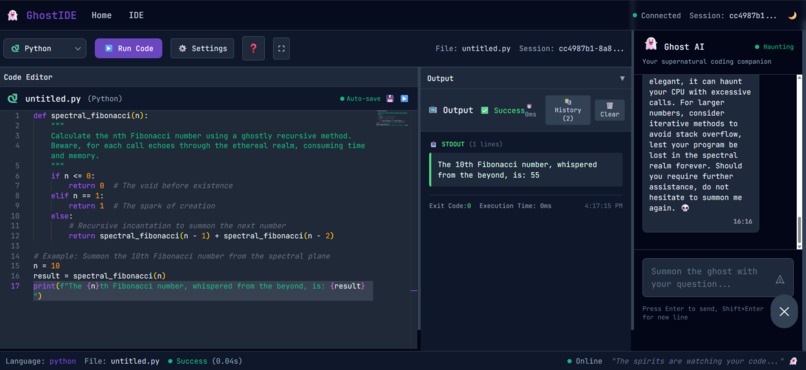Click the Clear output button
The height and width of the screenshot is (370, 806).
610,110
